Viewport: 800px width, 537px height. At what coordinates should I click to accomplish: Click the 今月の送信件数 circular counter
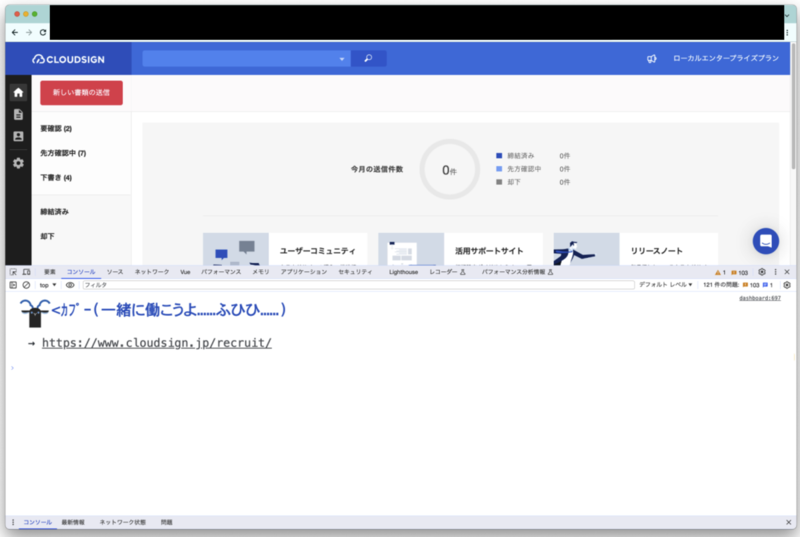[x=449, y=169]
